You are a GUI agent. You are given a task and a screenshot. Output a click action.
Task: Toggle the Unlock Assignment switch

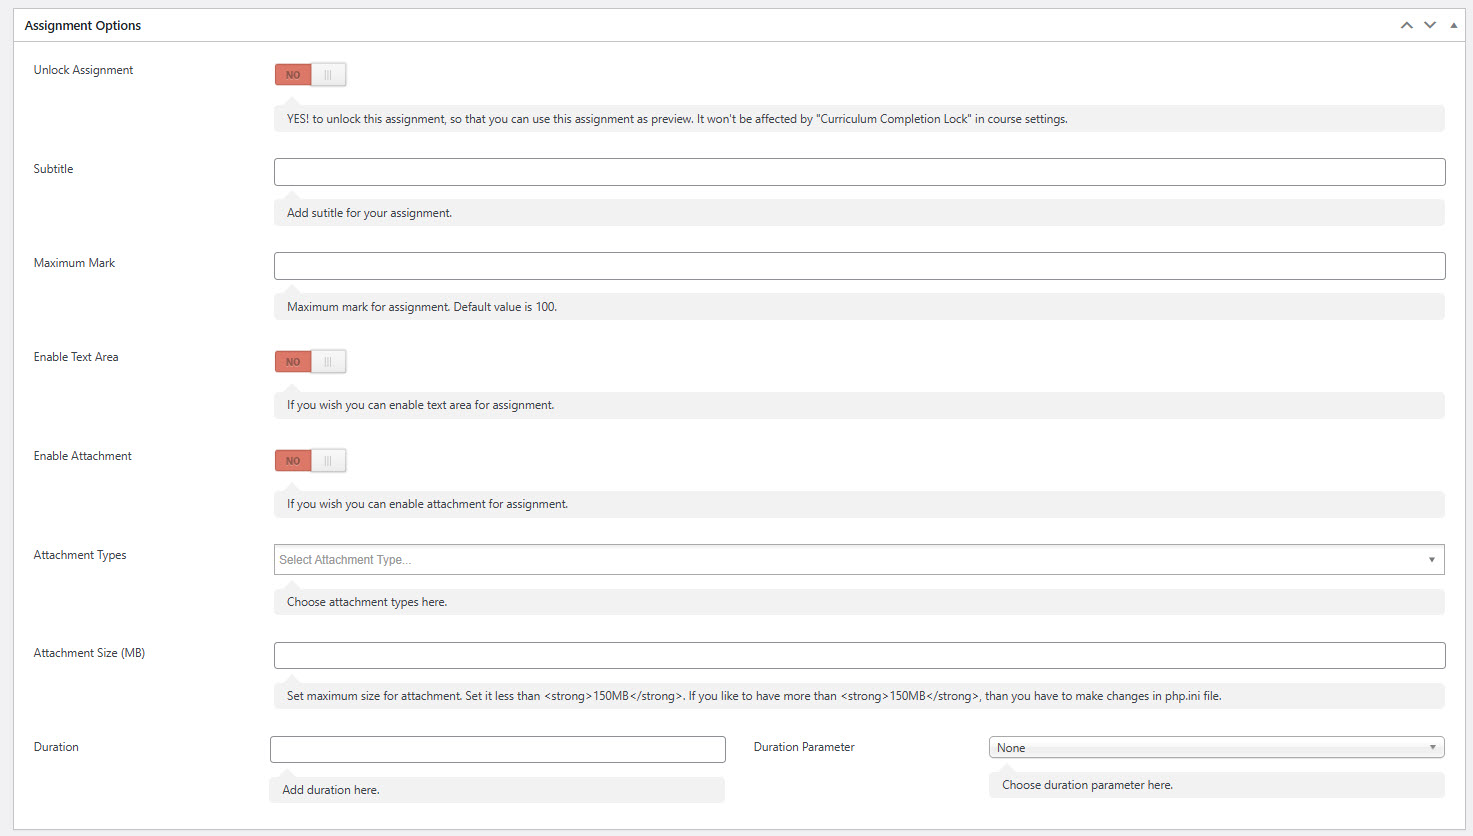[x=310, y=74]
